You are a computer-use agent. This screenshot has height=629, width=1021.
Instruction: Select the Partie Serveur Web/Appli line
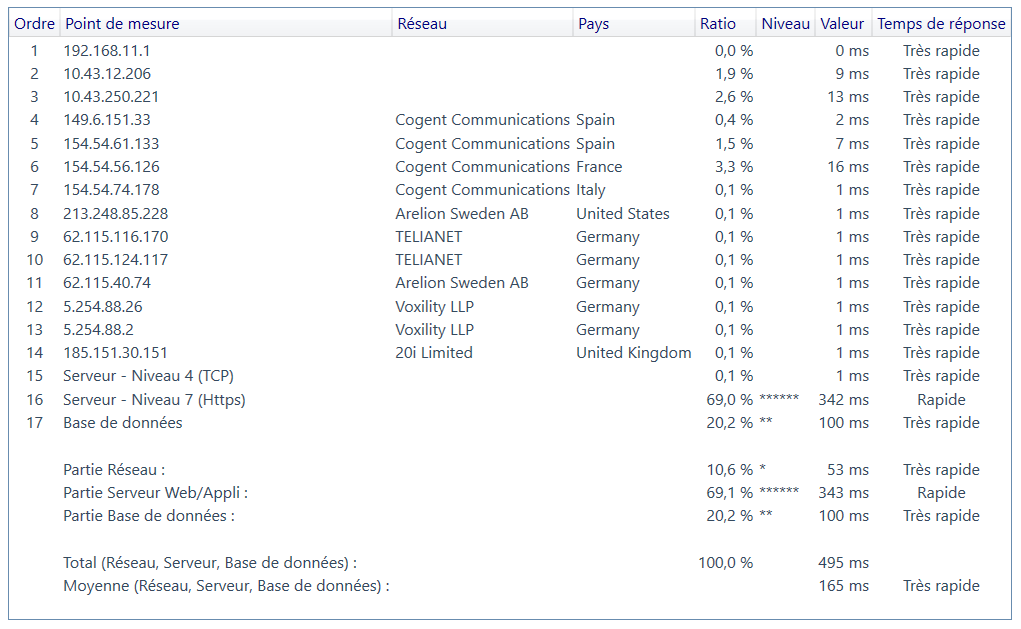tap(510, 493)
